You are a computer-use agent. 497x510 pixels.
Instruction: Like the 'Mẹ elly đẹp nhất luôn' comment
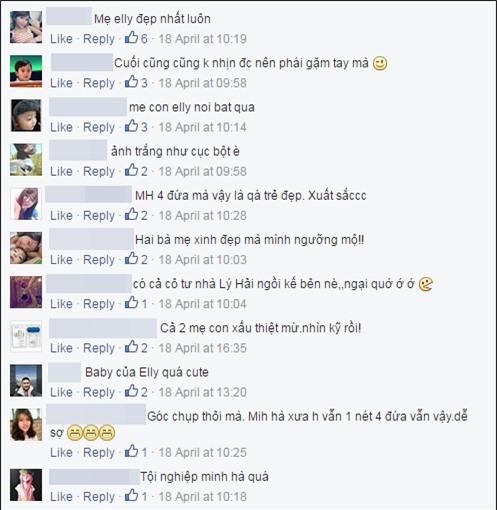coord(61,39)
